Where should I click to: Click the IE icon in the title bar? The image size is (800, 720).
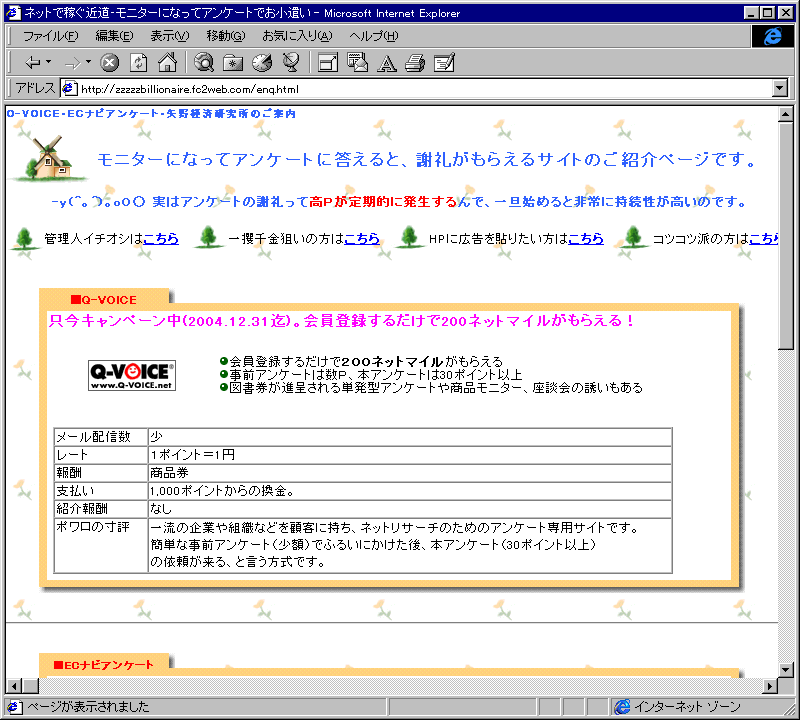pyautogui.click(x=13, y=12)
